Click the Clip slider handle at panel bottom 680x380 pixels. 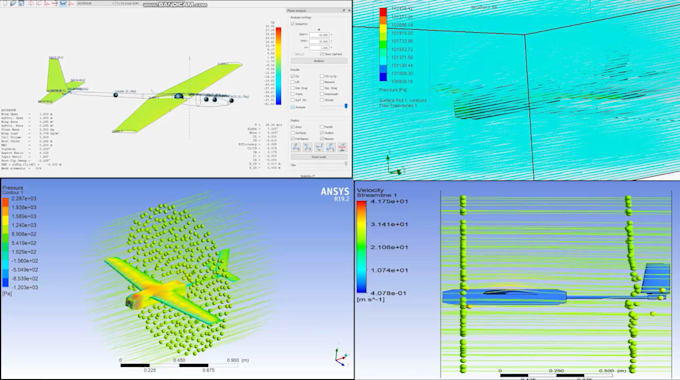(x=346, y=164)
